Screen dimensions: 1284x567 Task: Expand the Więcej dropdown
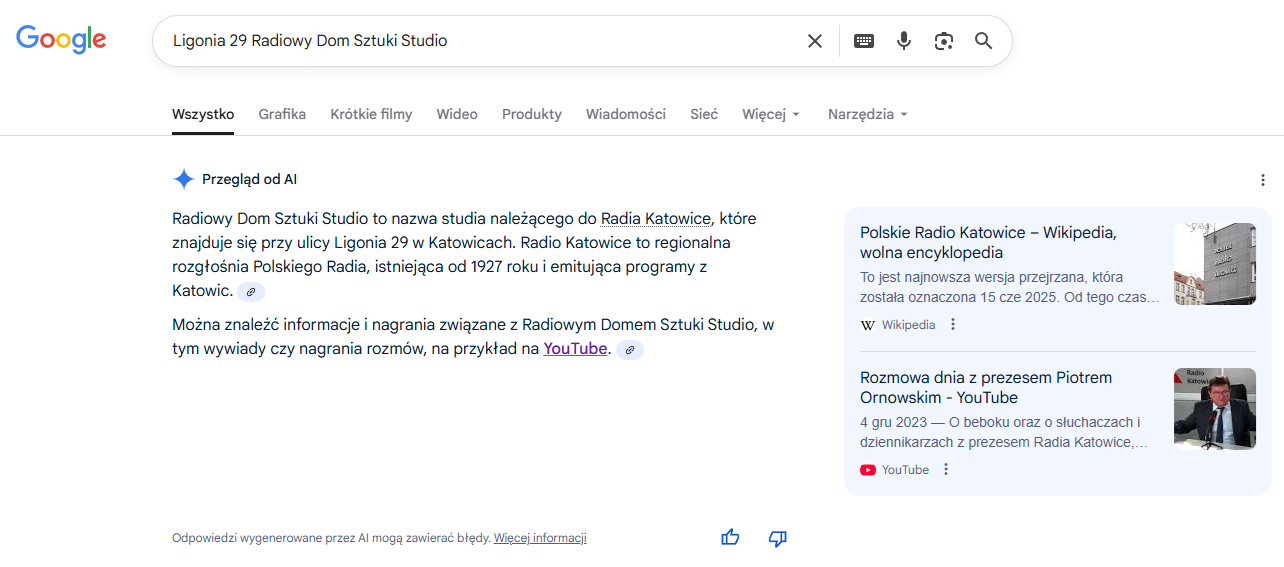click(771, 114)
